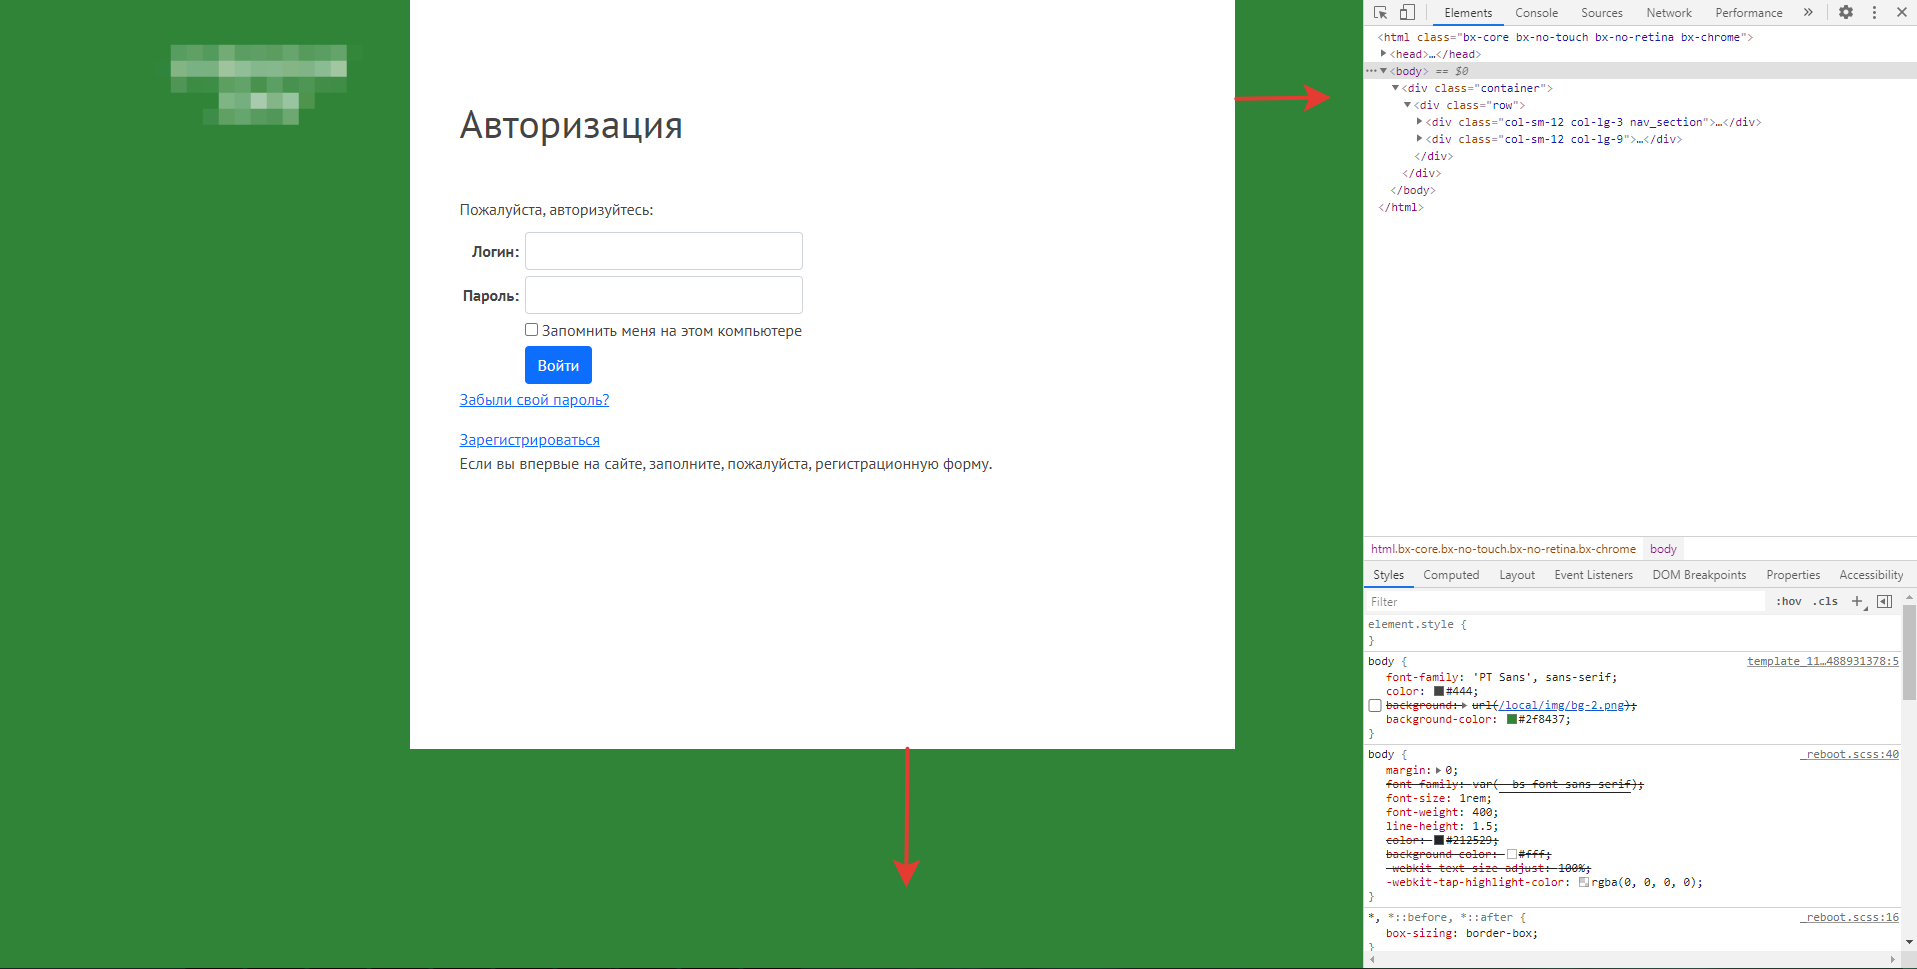Open the Computed styles tab

point(1451,575)
